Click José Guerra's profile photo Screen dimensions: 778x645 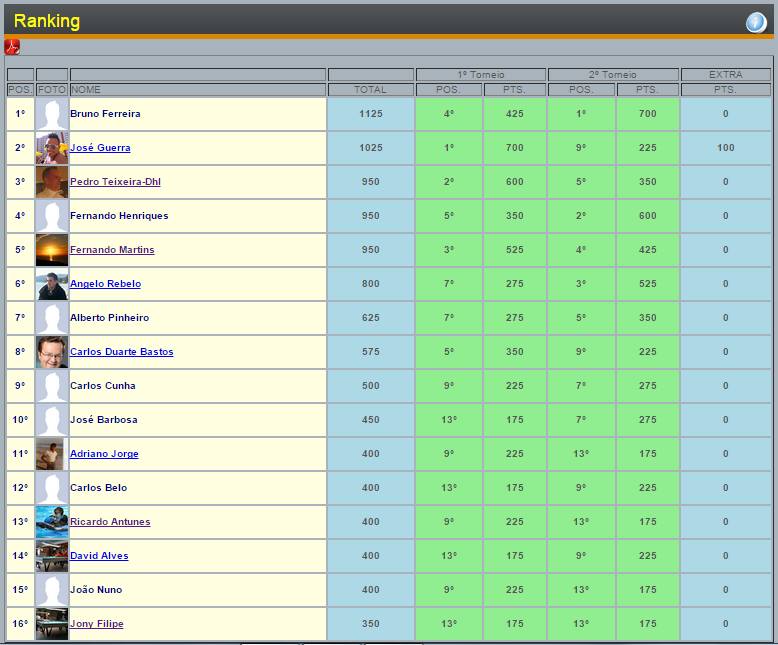[x=52, y=148]
